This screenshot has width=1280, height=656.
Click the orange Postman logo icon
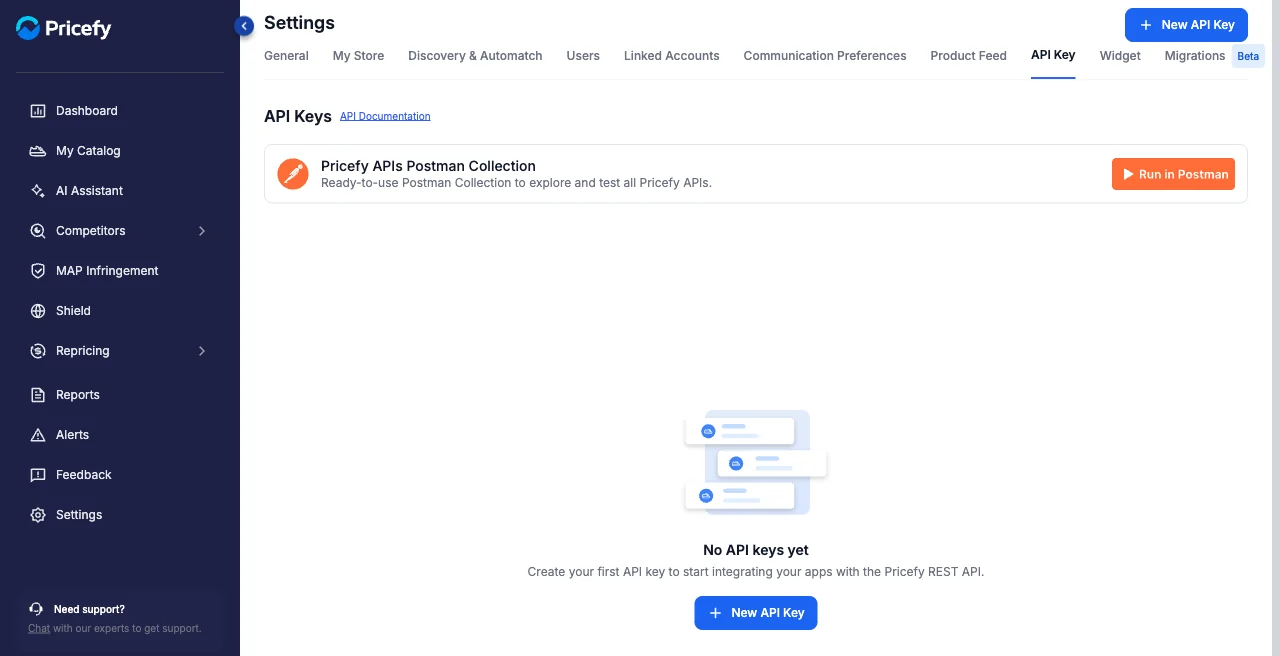coord(293,174)
